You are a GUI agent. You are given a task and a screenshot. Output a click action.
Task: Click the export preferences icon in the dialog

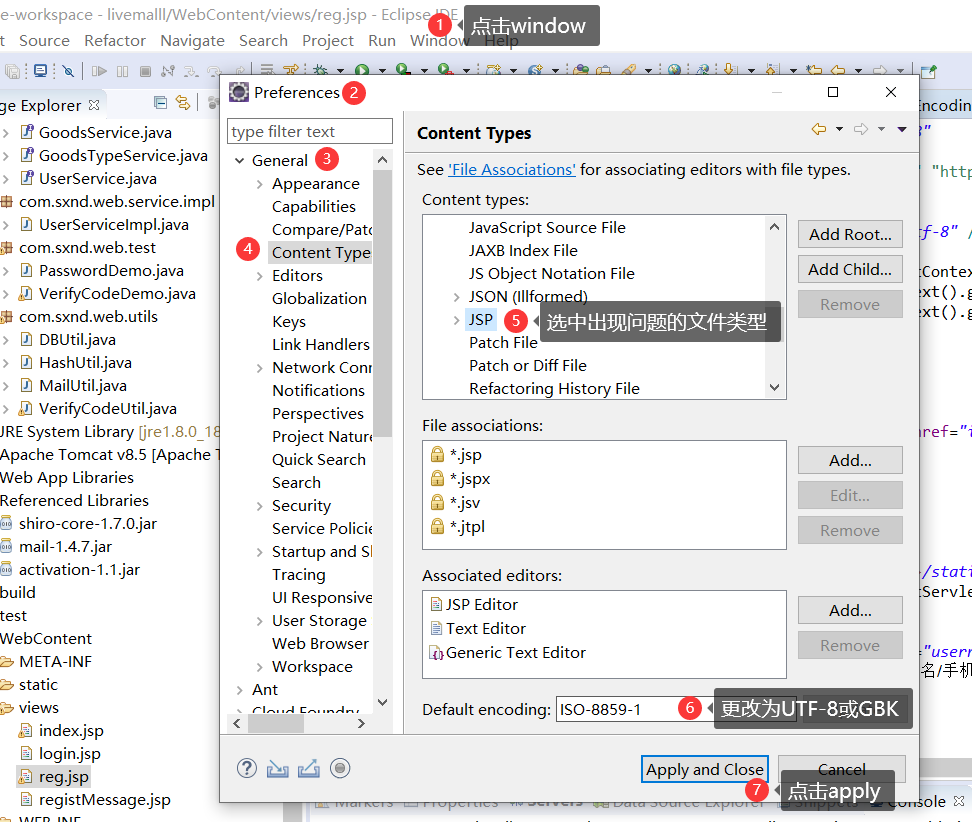click(x=308, y=768)
